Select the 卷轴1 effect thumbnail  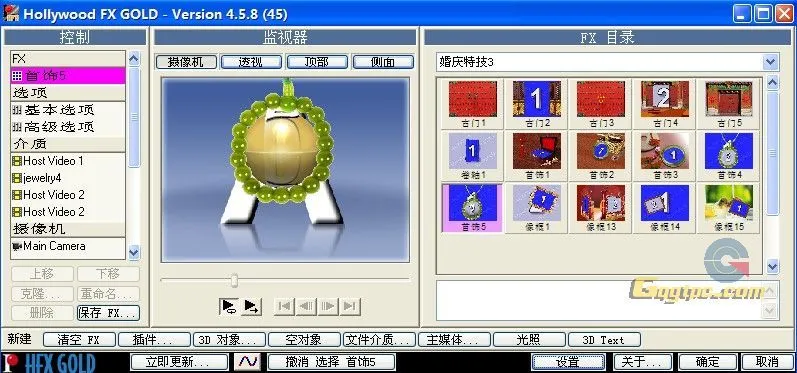tap(473, 156)
